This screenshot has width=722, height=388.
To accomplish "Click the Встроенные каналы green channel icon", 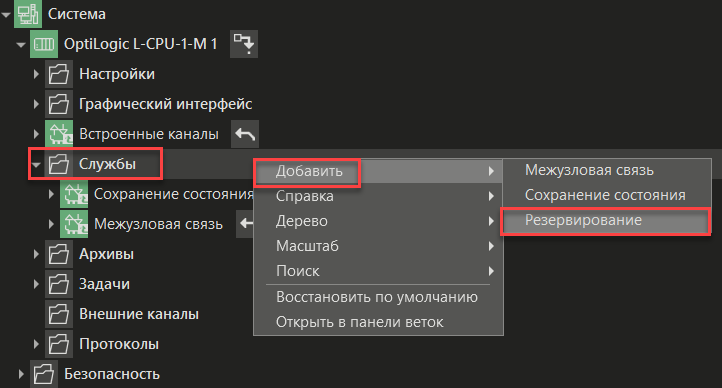I will click(58, 134).
